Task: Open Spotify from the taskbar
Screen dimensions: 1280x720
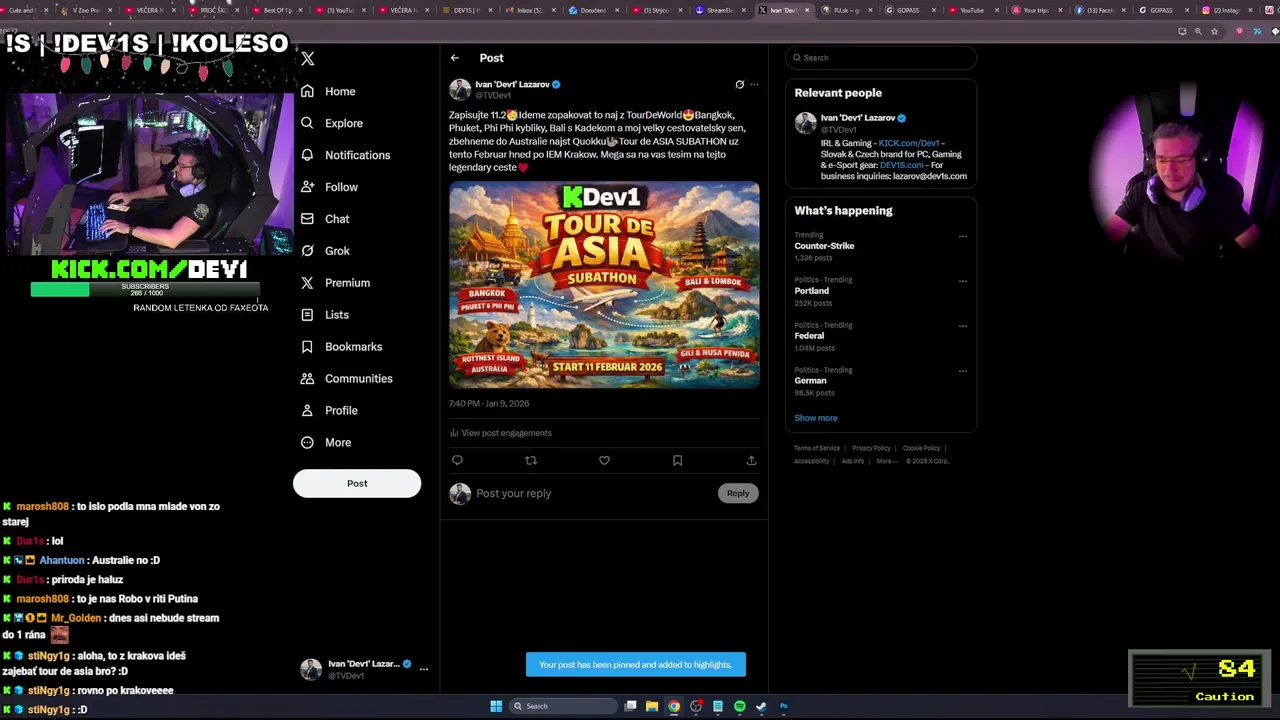Action: coord(739,706)
